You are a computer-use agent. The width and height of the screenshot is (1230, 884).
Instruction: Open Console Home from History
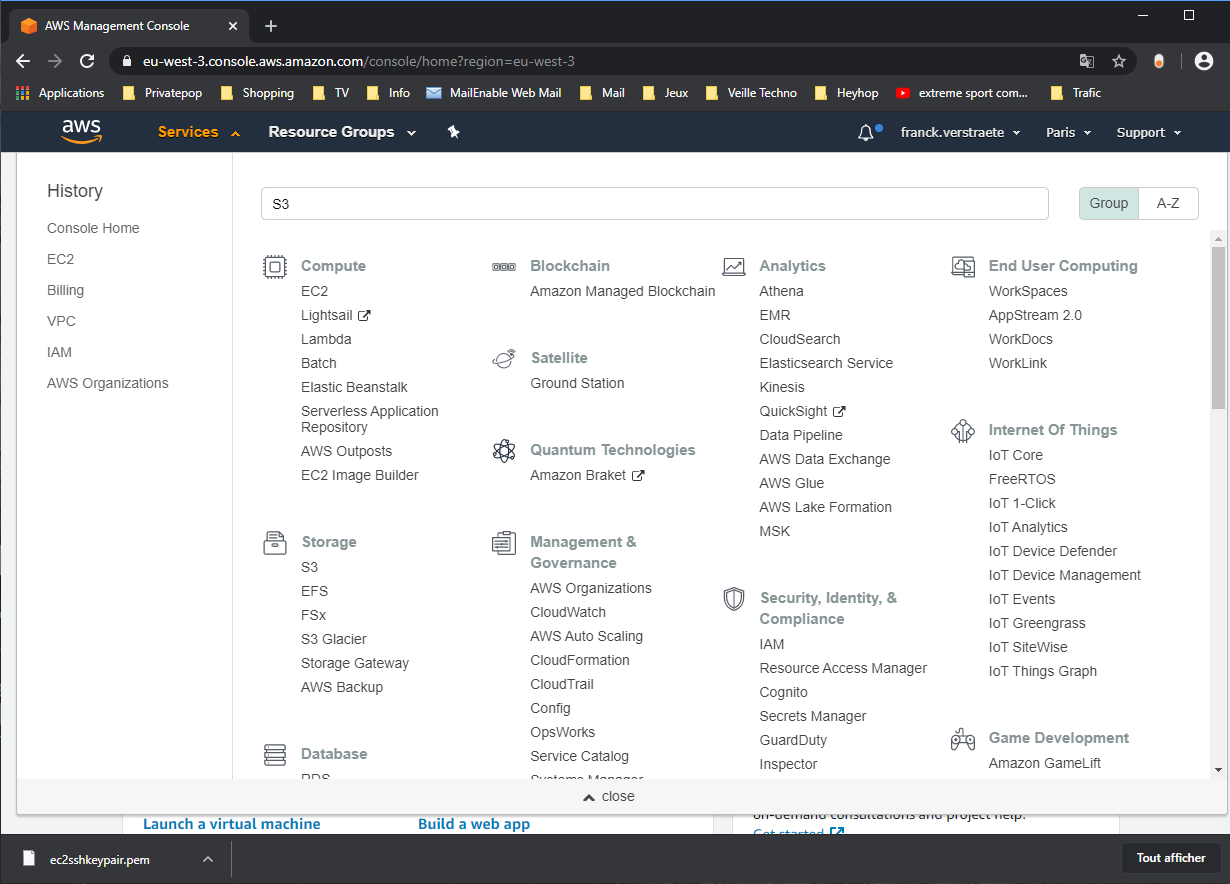93,228
